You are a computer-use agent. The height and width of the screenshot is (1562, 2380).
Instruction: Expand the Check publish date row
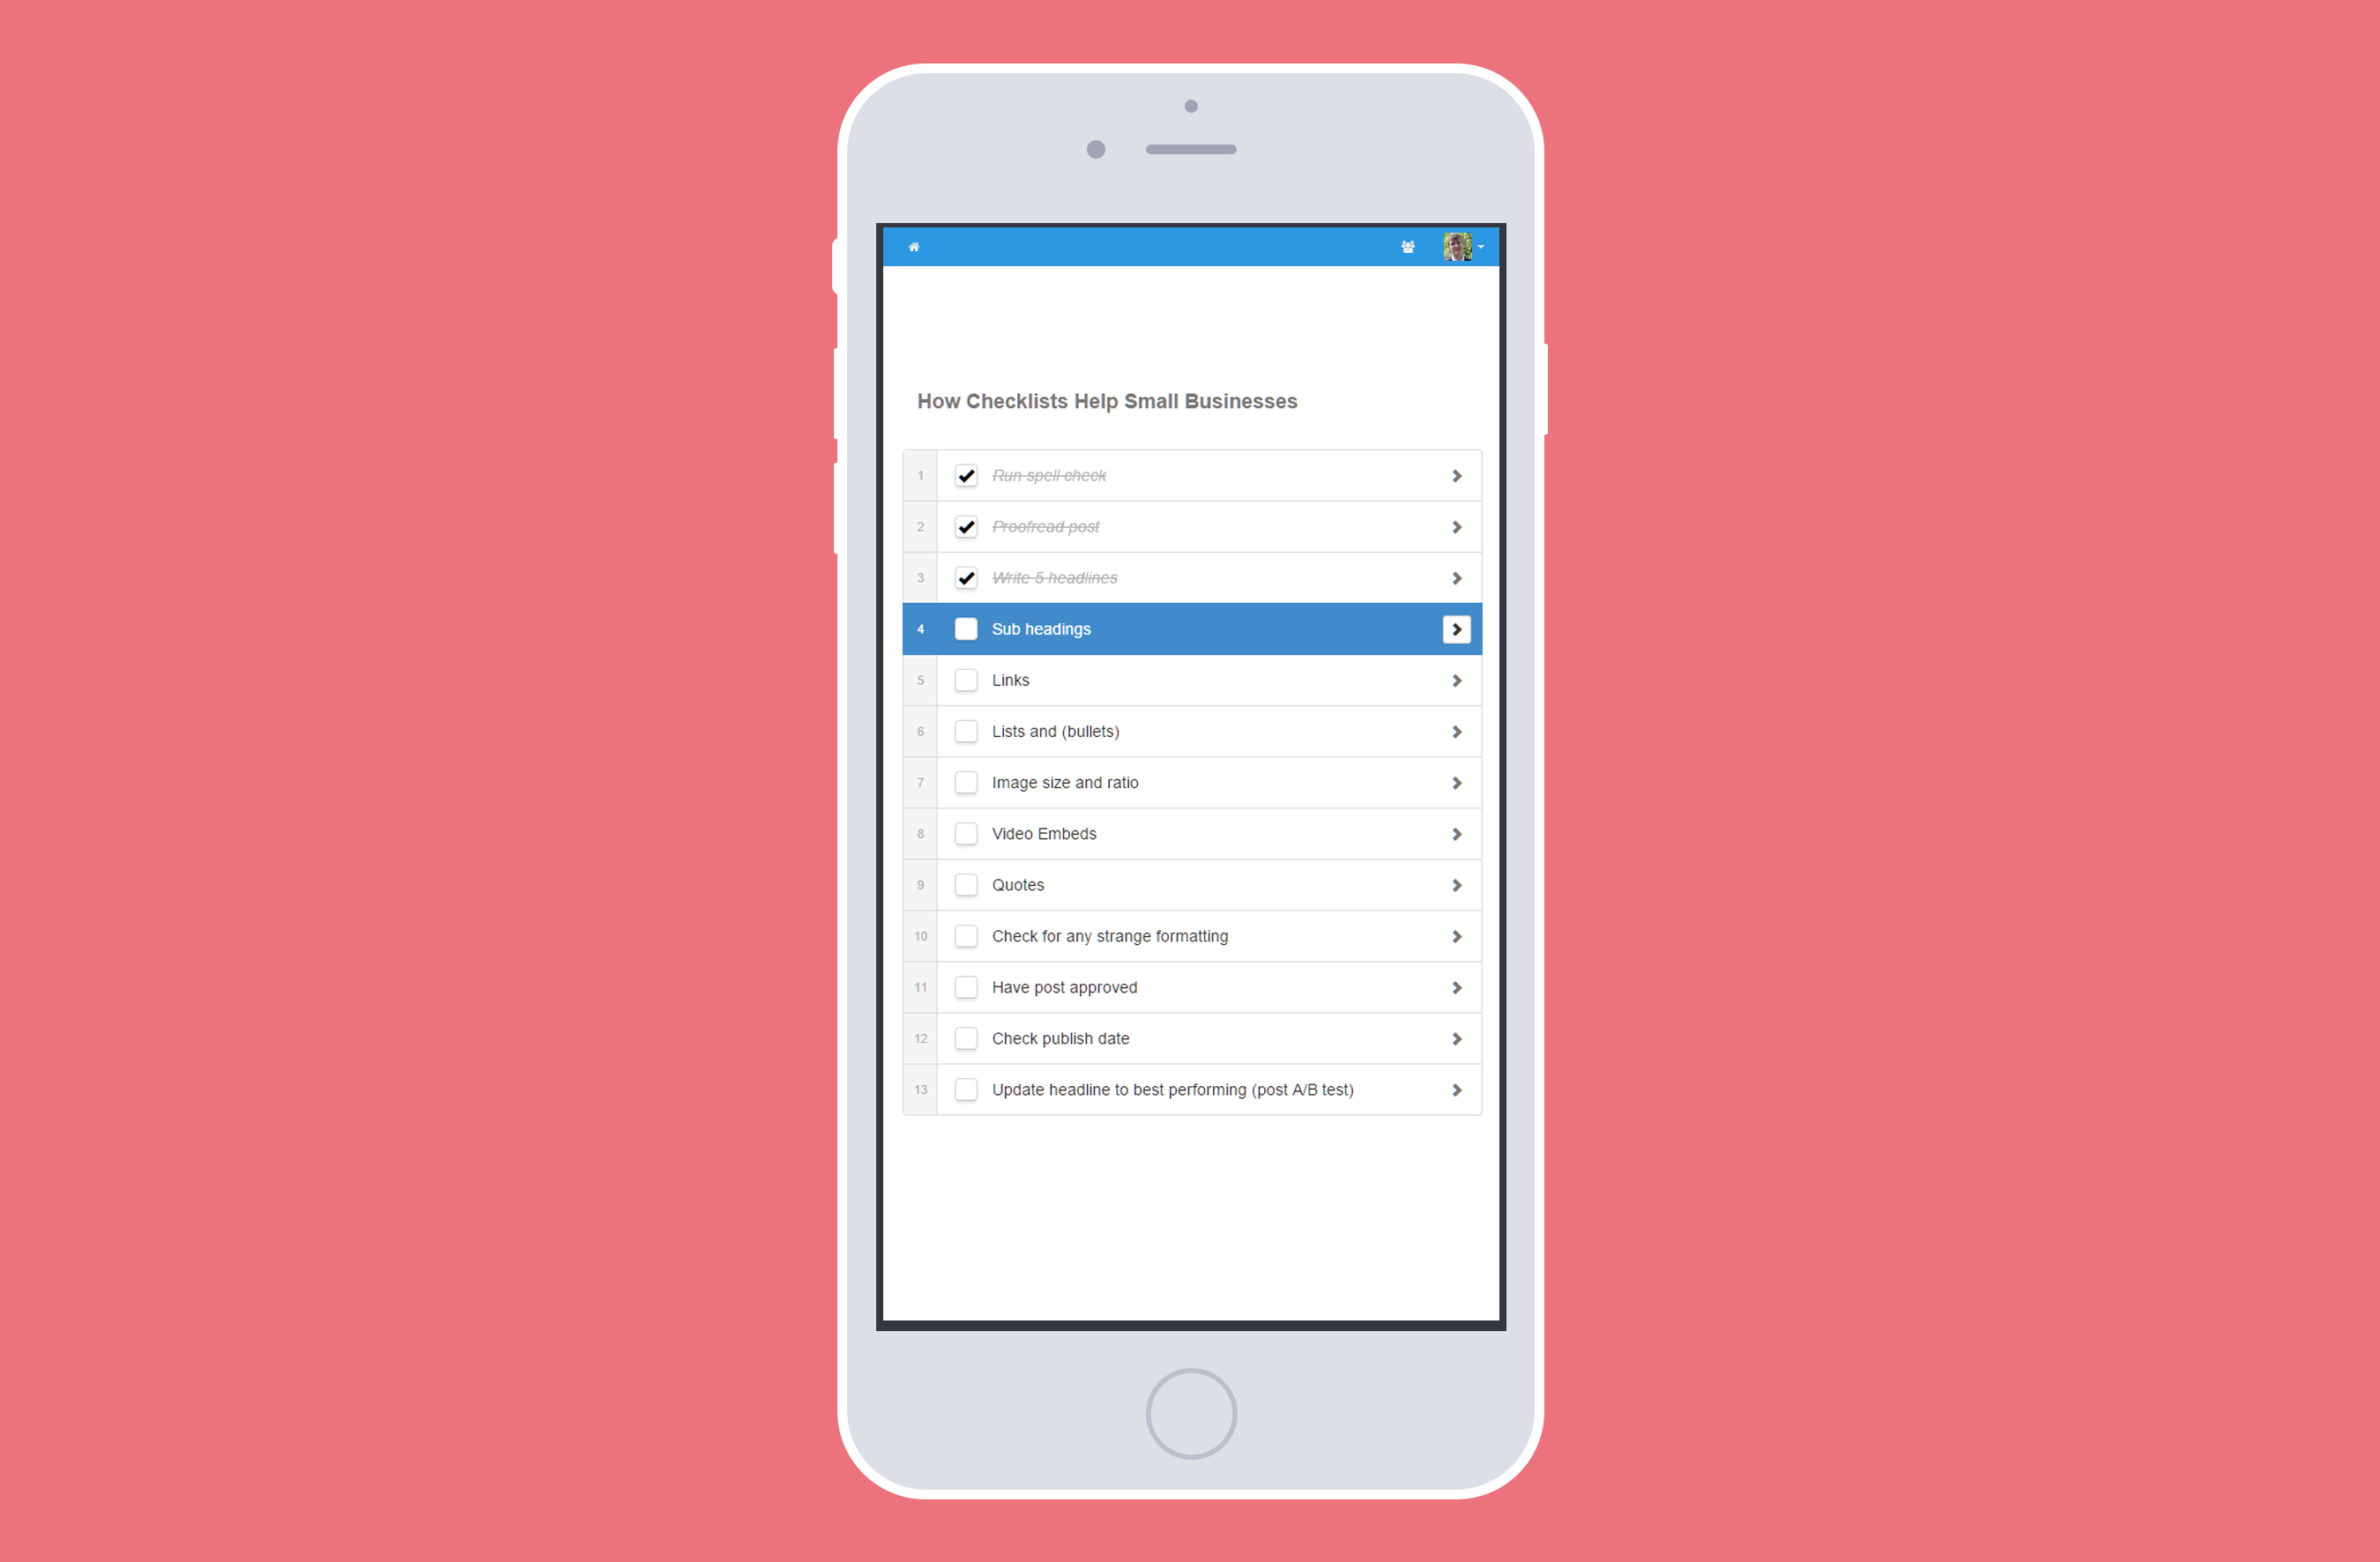pos(1458,1039)
